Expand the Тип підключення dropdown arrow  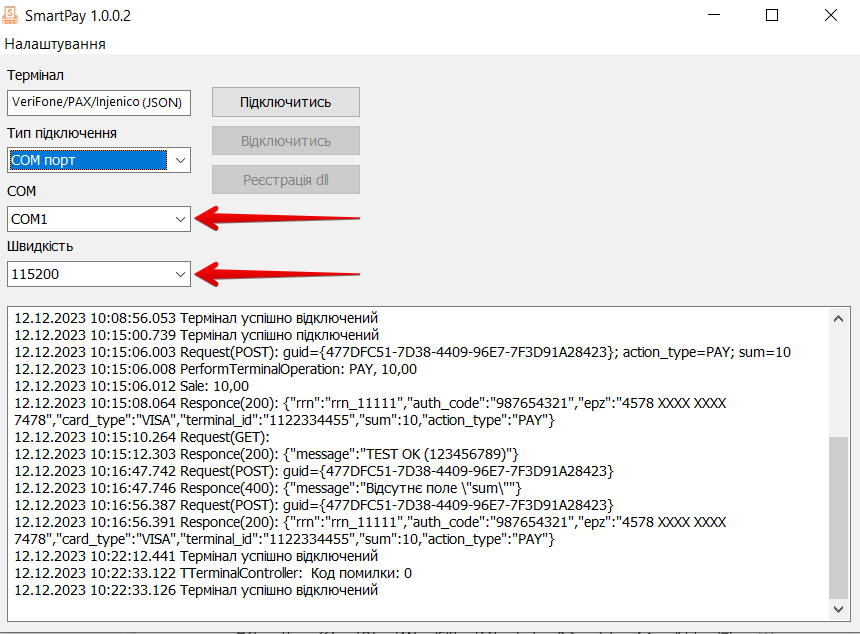tap(179, 160)
